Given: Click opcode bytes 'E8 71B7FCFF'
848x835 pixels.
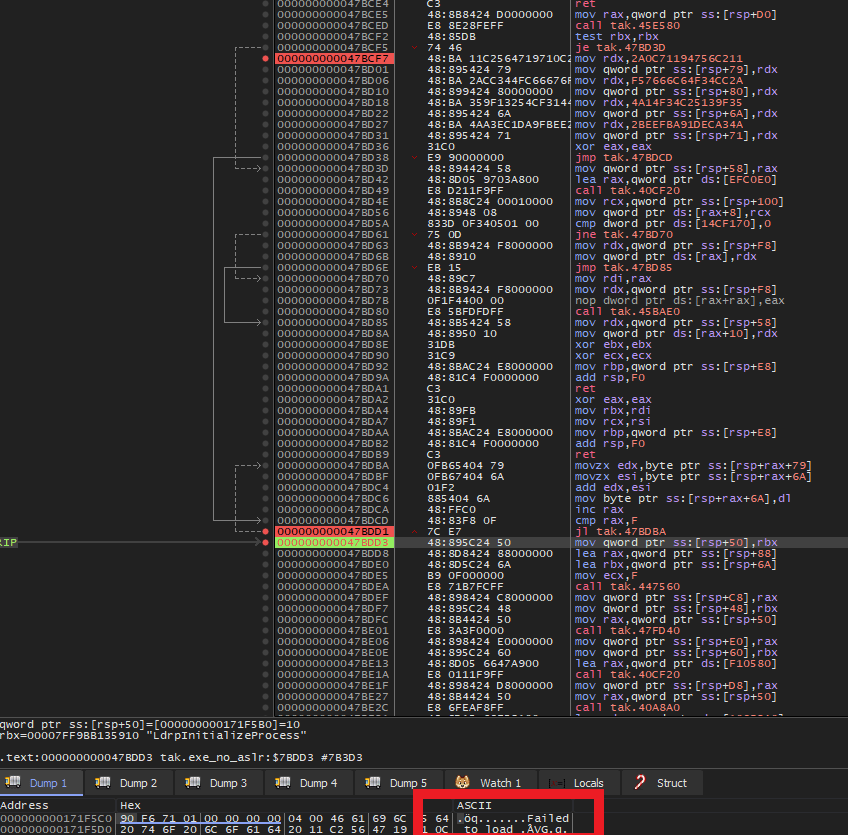Looking at the screenshot, I should (x=465, y=587).
